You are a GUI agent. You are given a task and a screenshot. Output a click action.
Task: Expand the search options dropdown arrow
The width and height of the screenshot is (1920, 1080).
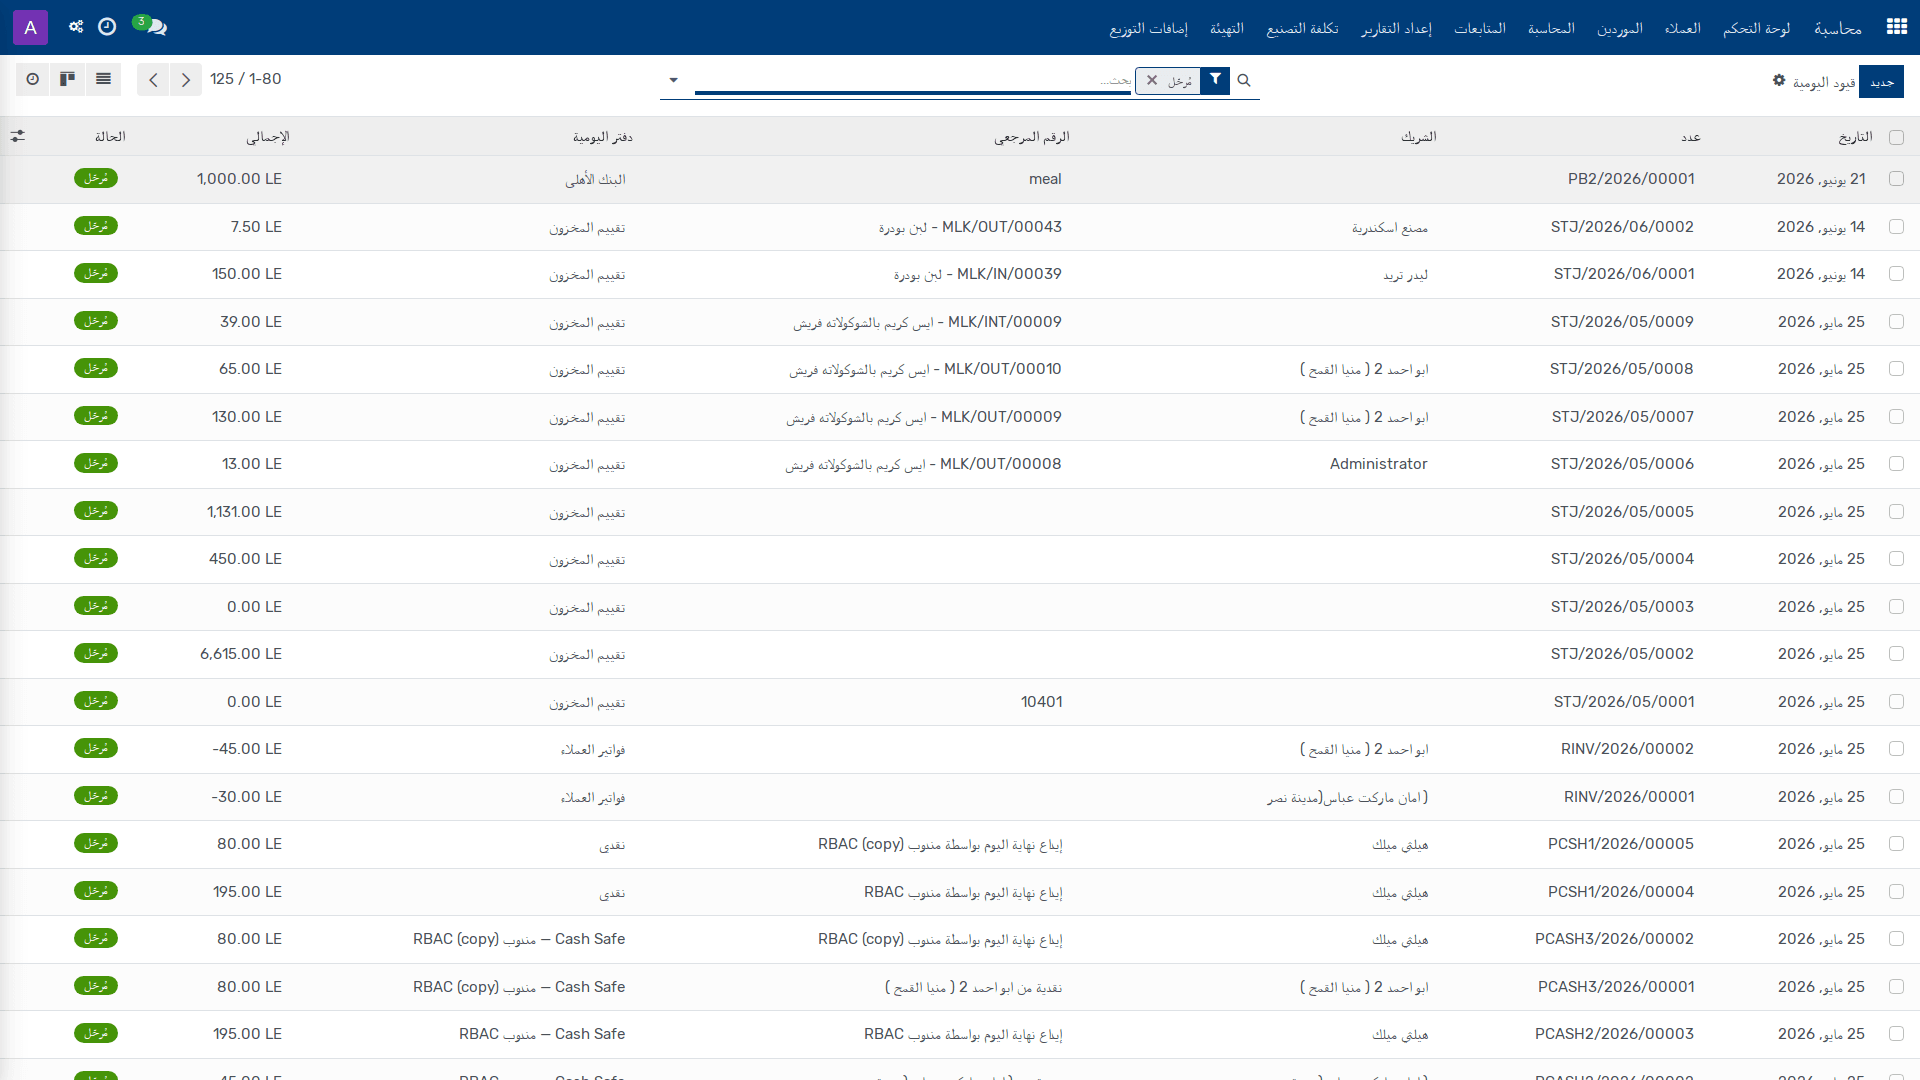tap(673, 80)
